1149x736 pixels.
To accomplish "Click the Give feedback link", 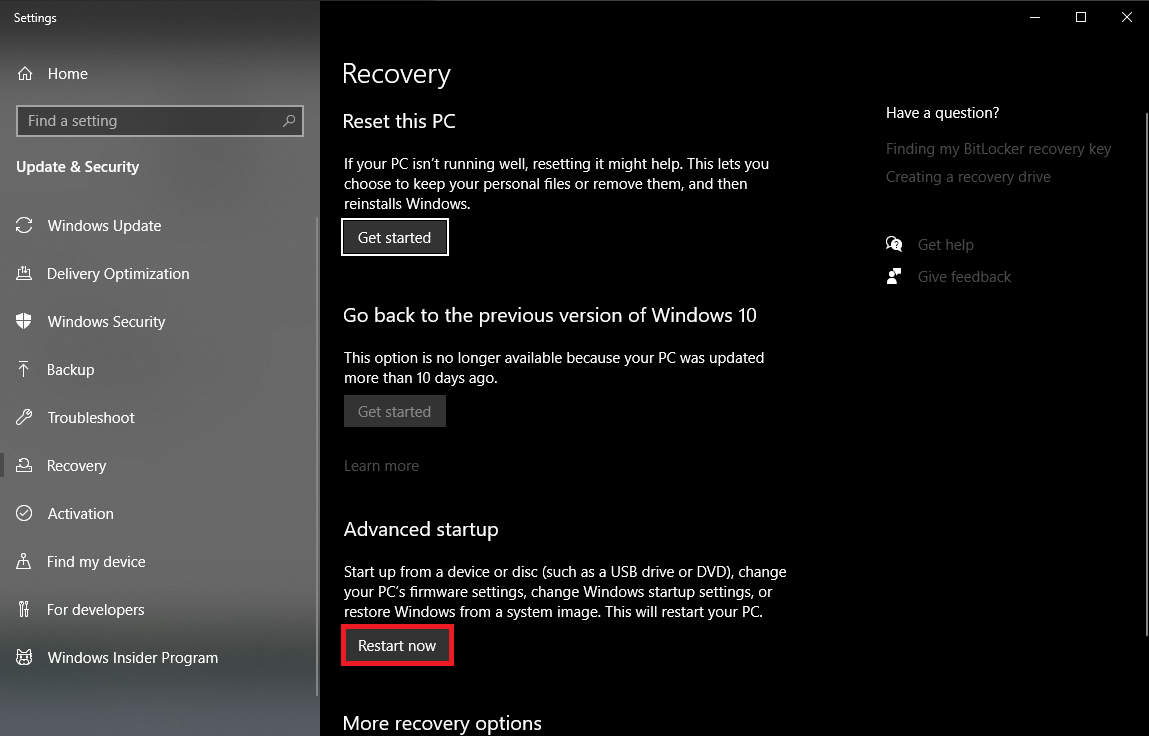I will [x=964, y=277].
